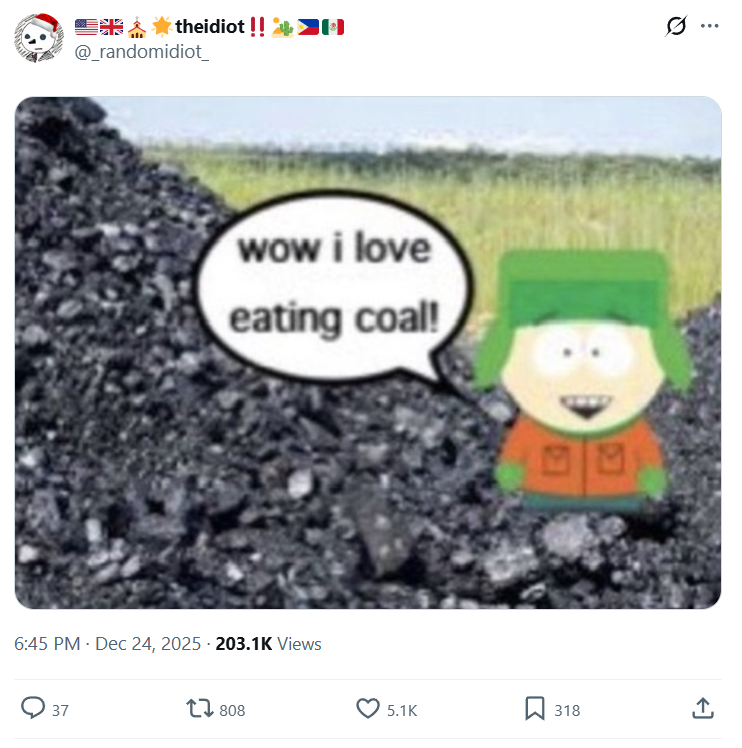Click the display name theidiot
The width and height of the screenshot is (742, 748).
pos(210,26)
